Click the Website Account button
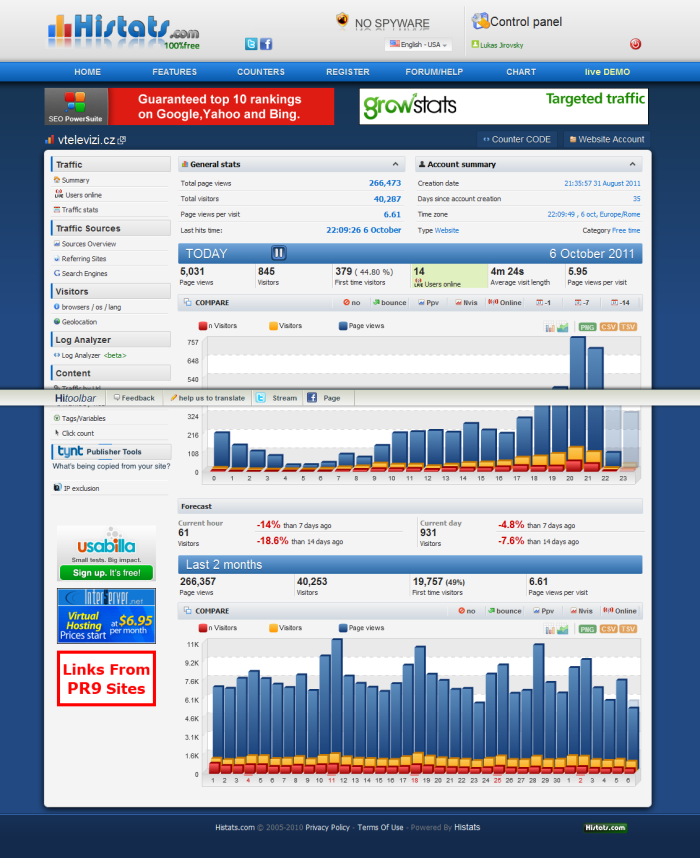 click(607, 140)
